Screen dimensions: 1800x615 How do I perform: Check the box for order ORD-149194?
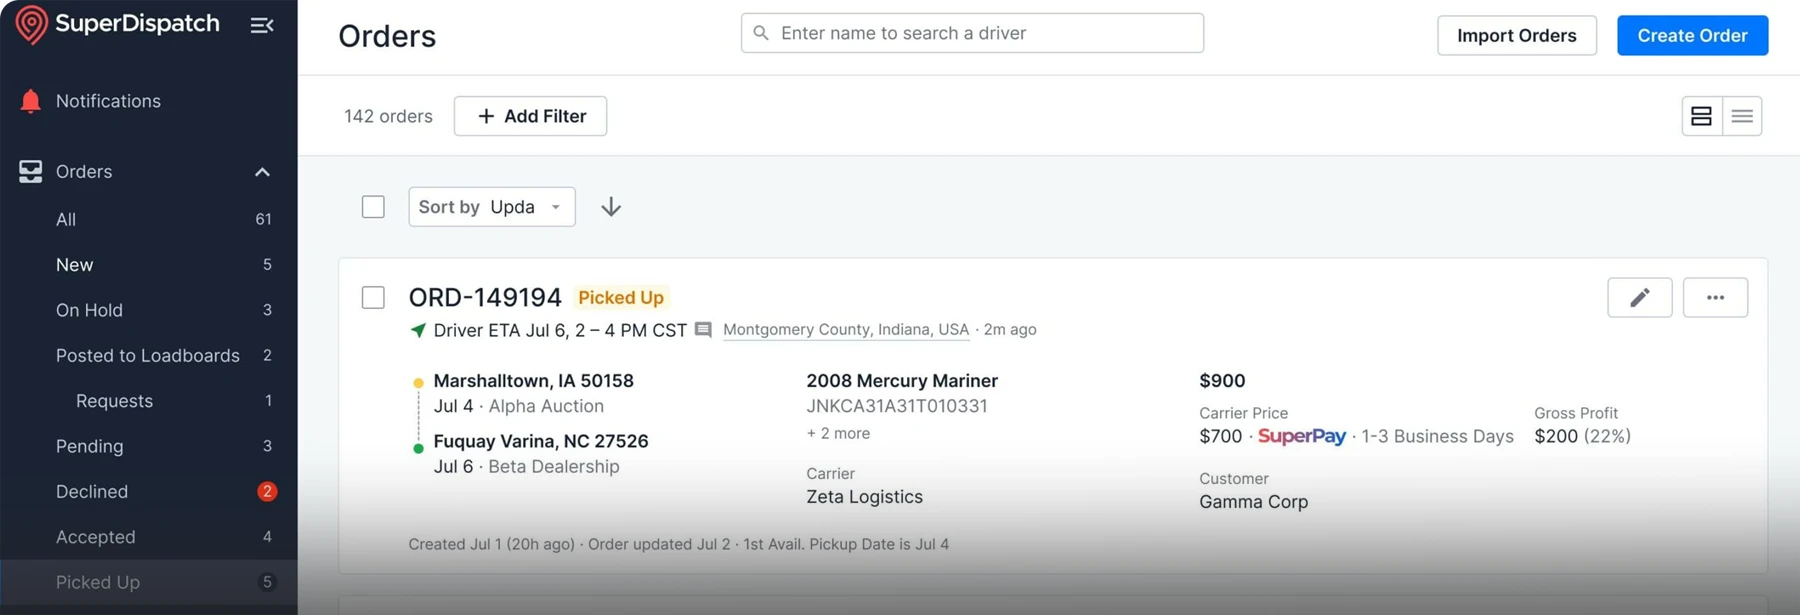point(373,298)
